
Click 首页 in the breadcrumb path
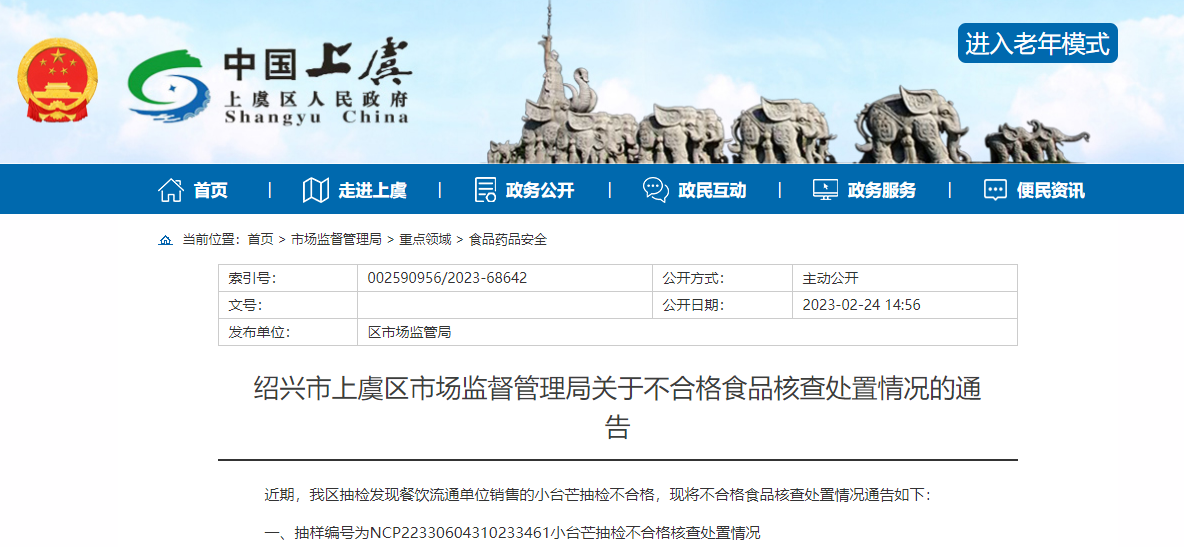[x=261, y=240]
